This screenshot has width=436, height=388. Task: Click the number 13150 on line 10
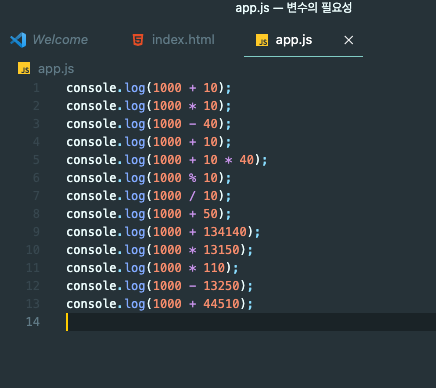[221, 250]
